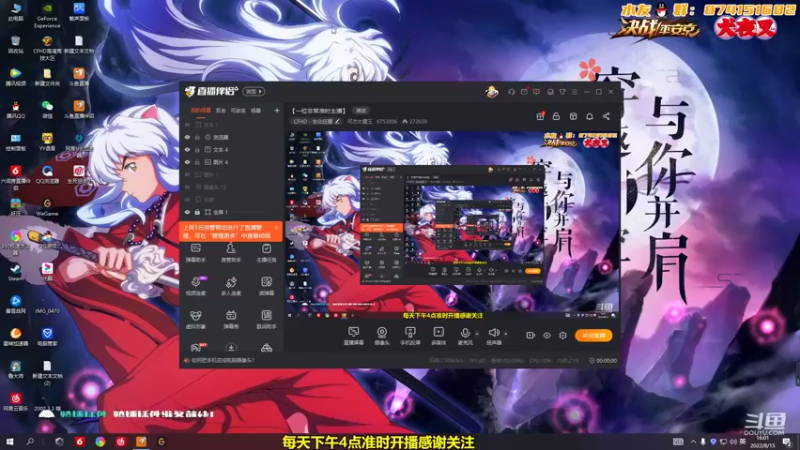Select the 我的场景 scene tab
This screenshot has height=450, width=800.
[201, 110]
